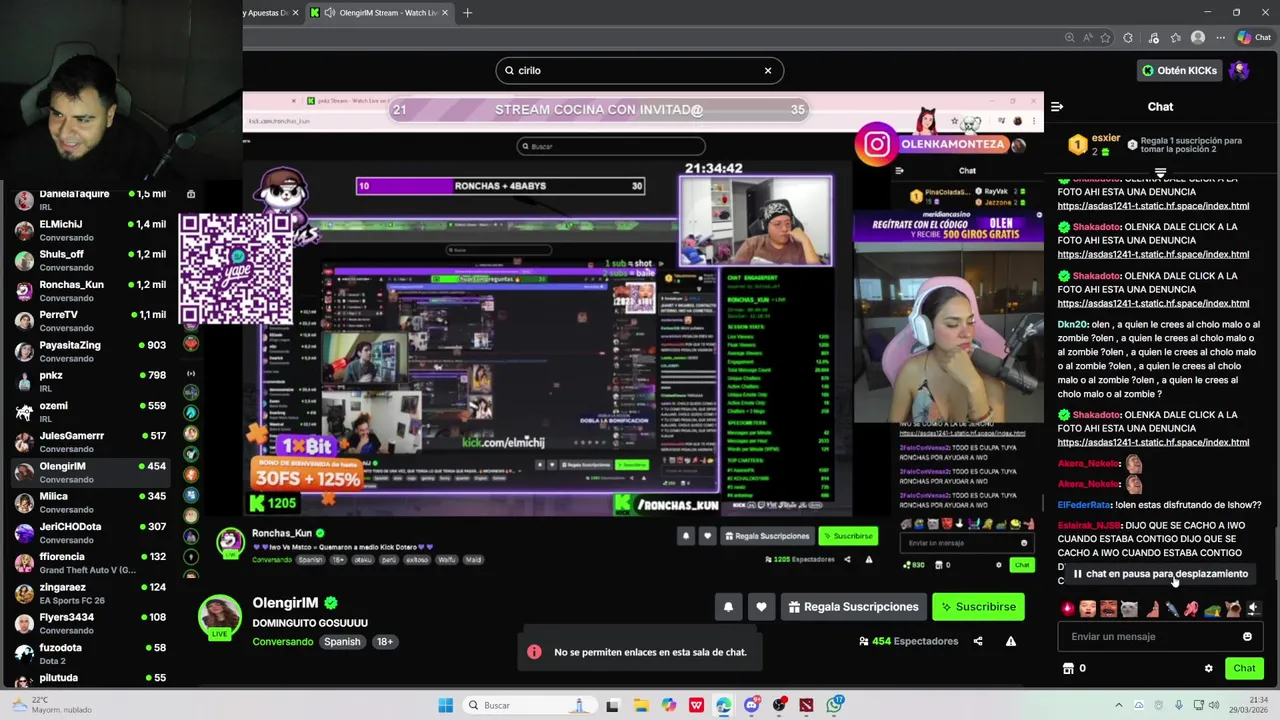Select the grey cat emote
The width and height of the screenshot is (1280, 720).
pos(1129,608)
